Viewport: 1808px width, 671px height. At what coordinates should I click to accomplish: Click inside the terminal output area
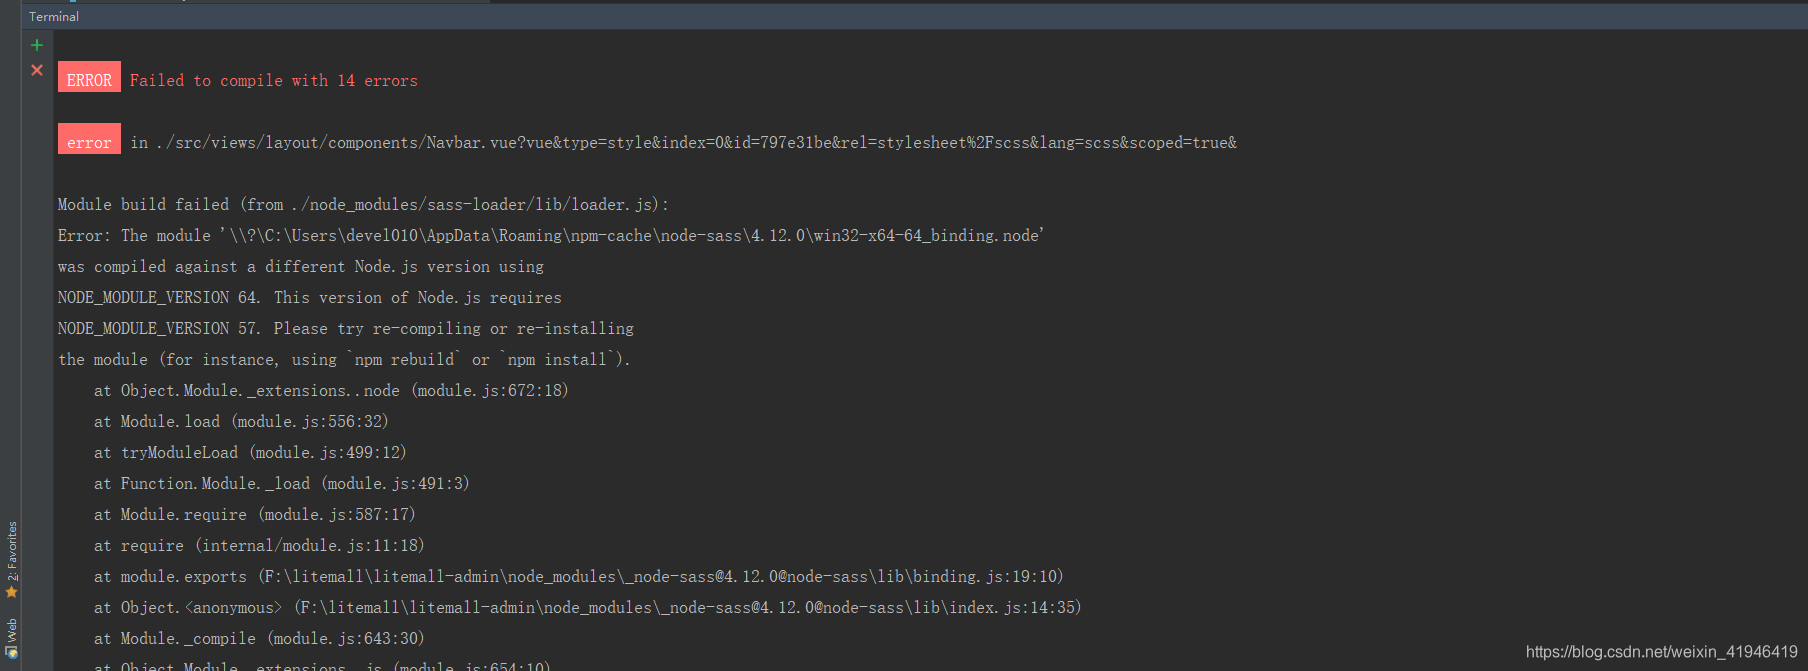[x=700, y=300]
